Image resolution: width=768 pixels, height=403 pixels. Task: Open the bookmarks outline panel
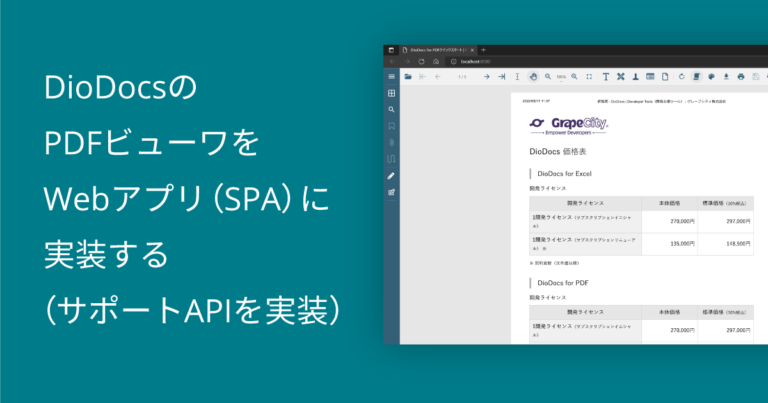click(391, 126)
